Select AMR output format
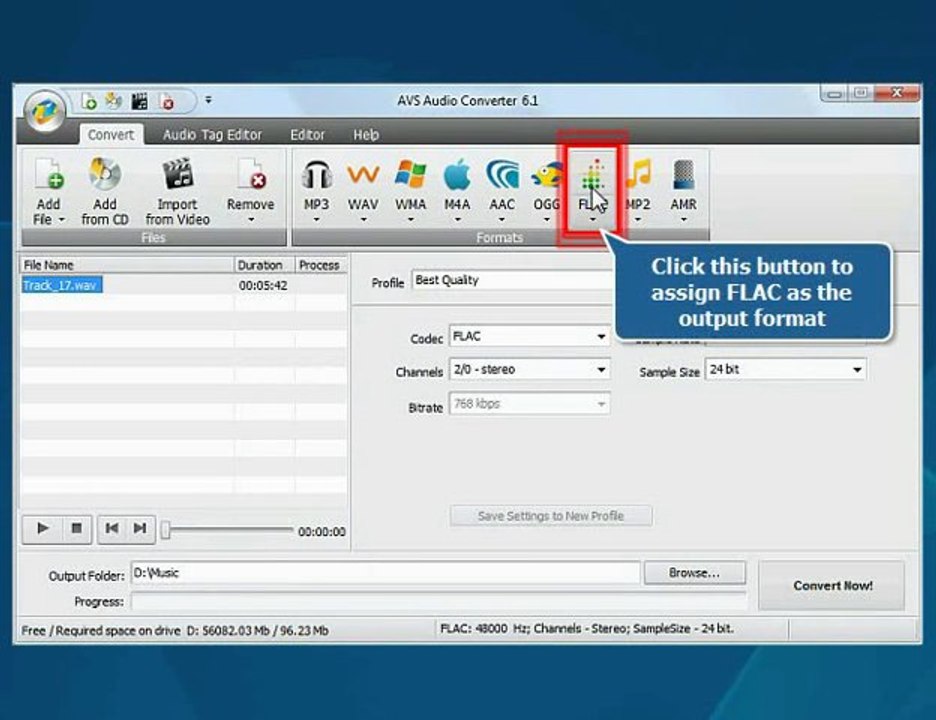 point(683,191)
